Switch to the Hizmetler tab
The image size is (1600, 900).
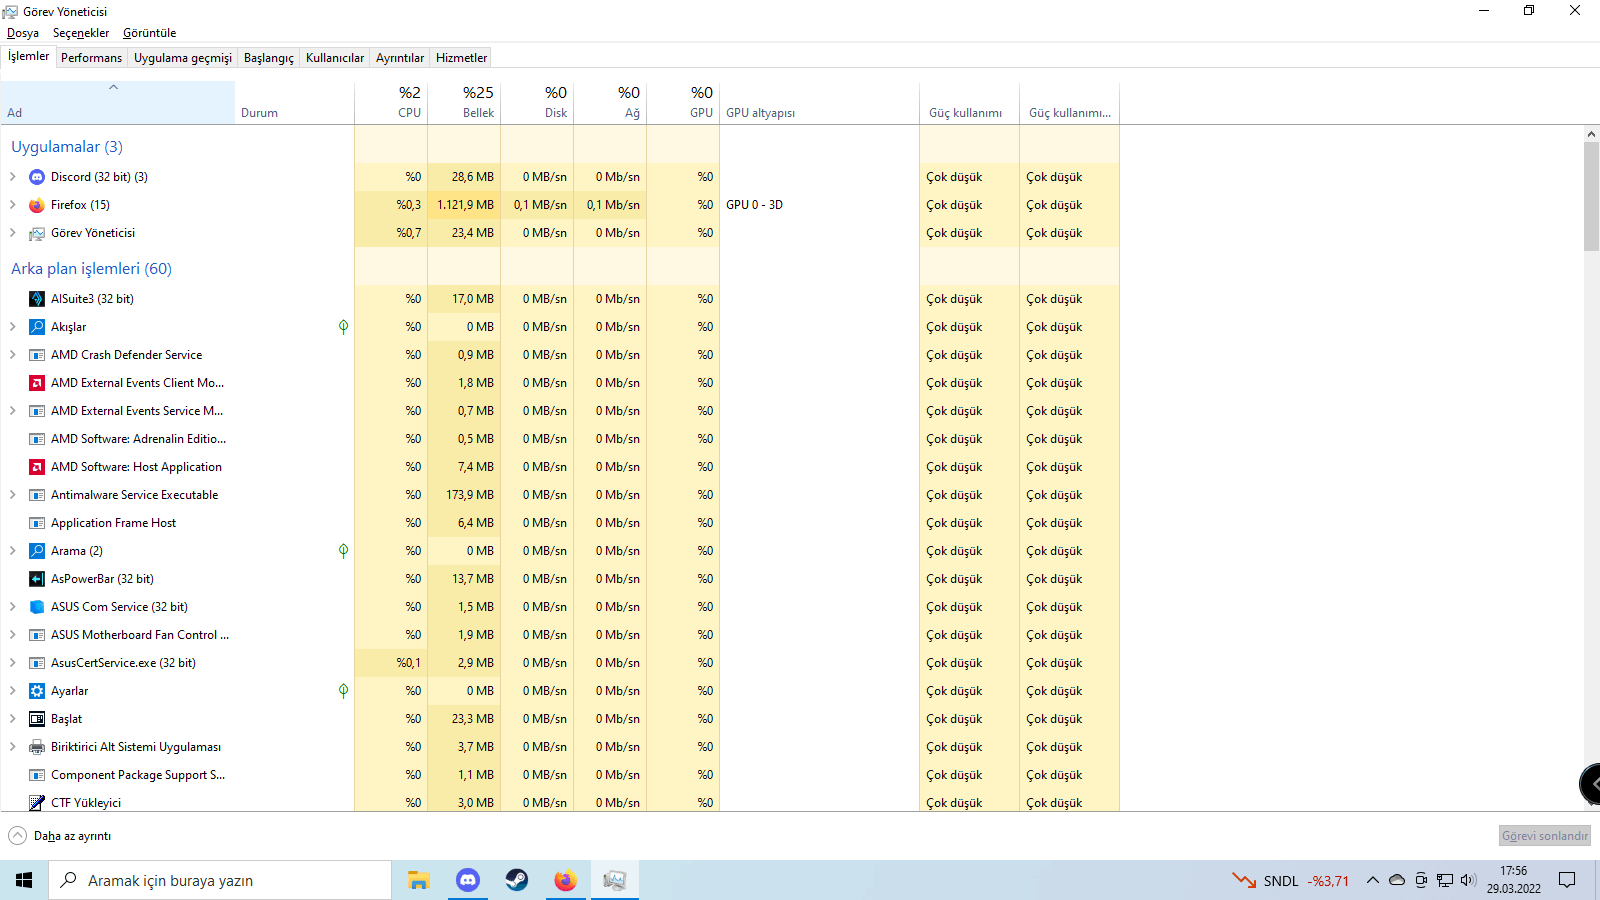coord(461,58)
